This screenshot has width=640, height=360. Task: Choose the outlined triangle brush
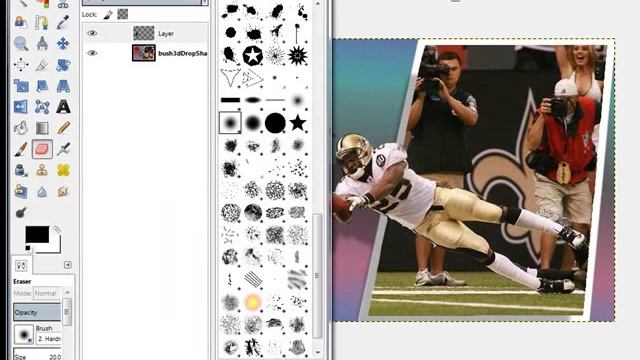[230, 78]
